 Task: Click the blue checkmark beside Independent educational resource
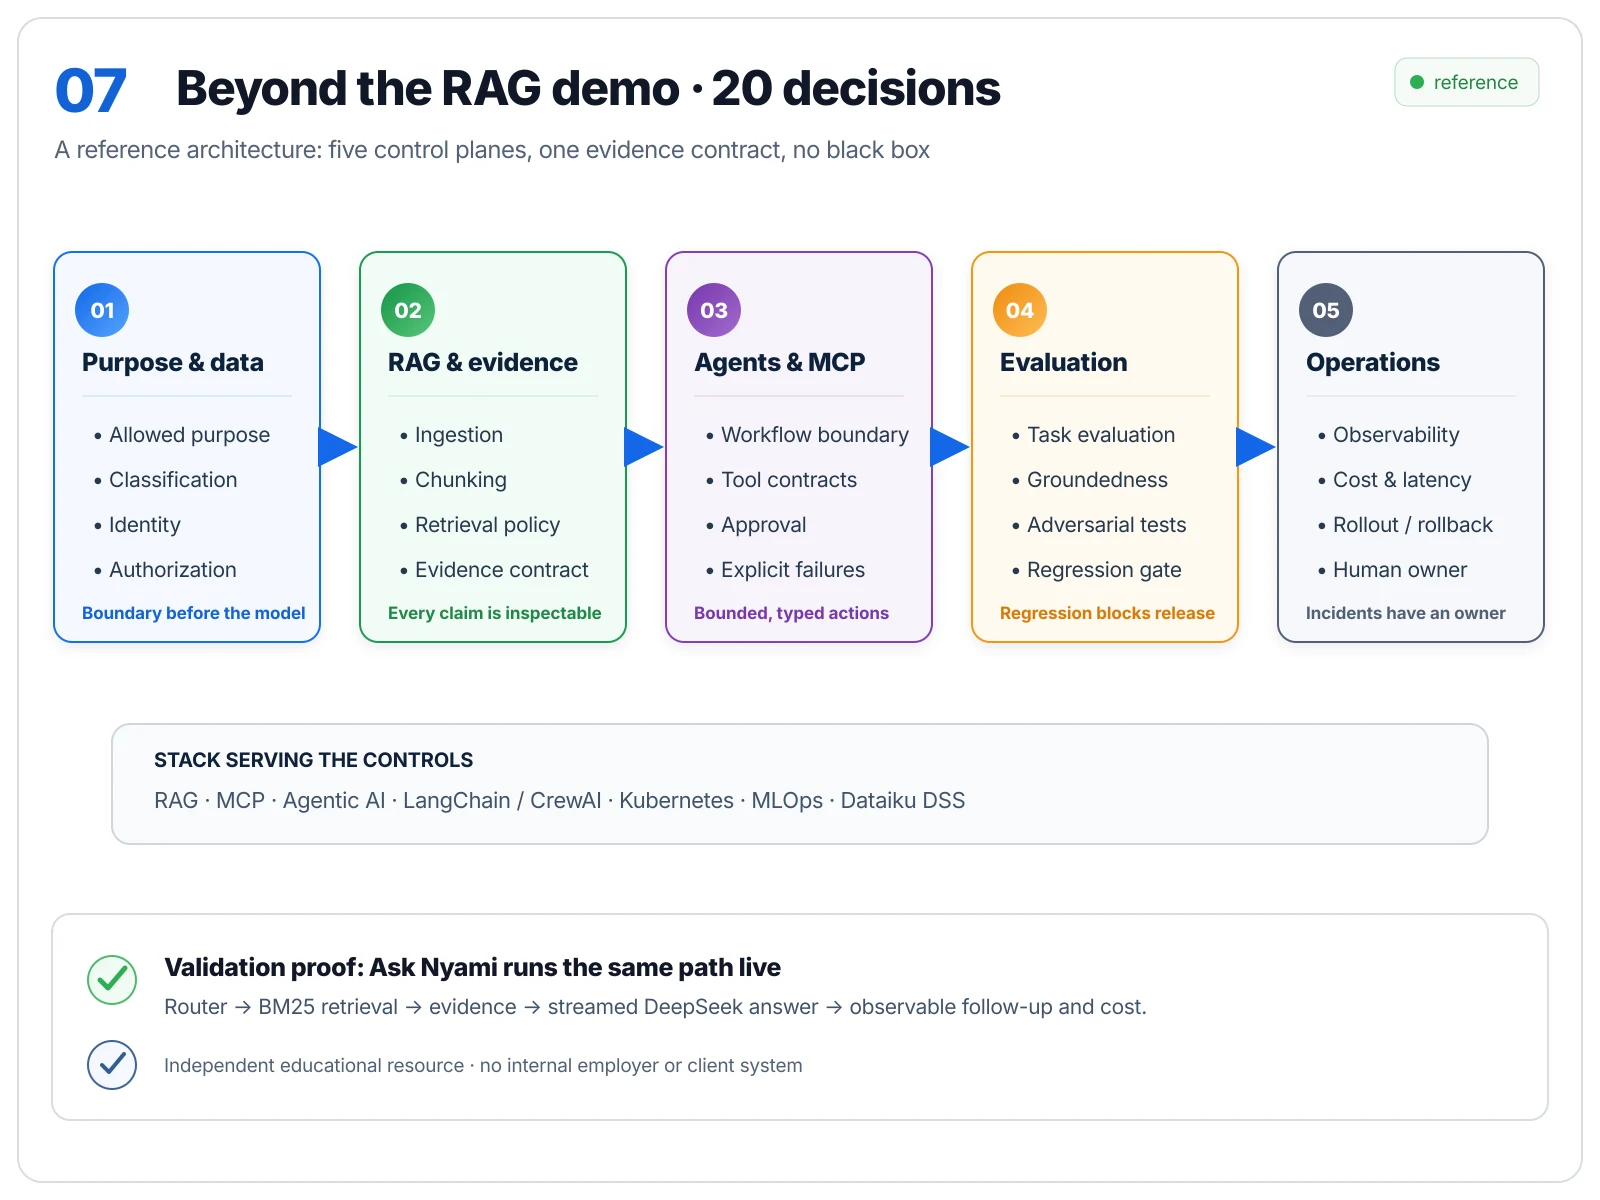pos(112,1065)
